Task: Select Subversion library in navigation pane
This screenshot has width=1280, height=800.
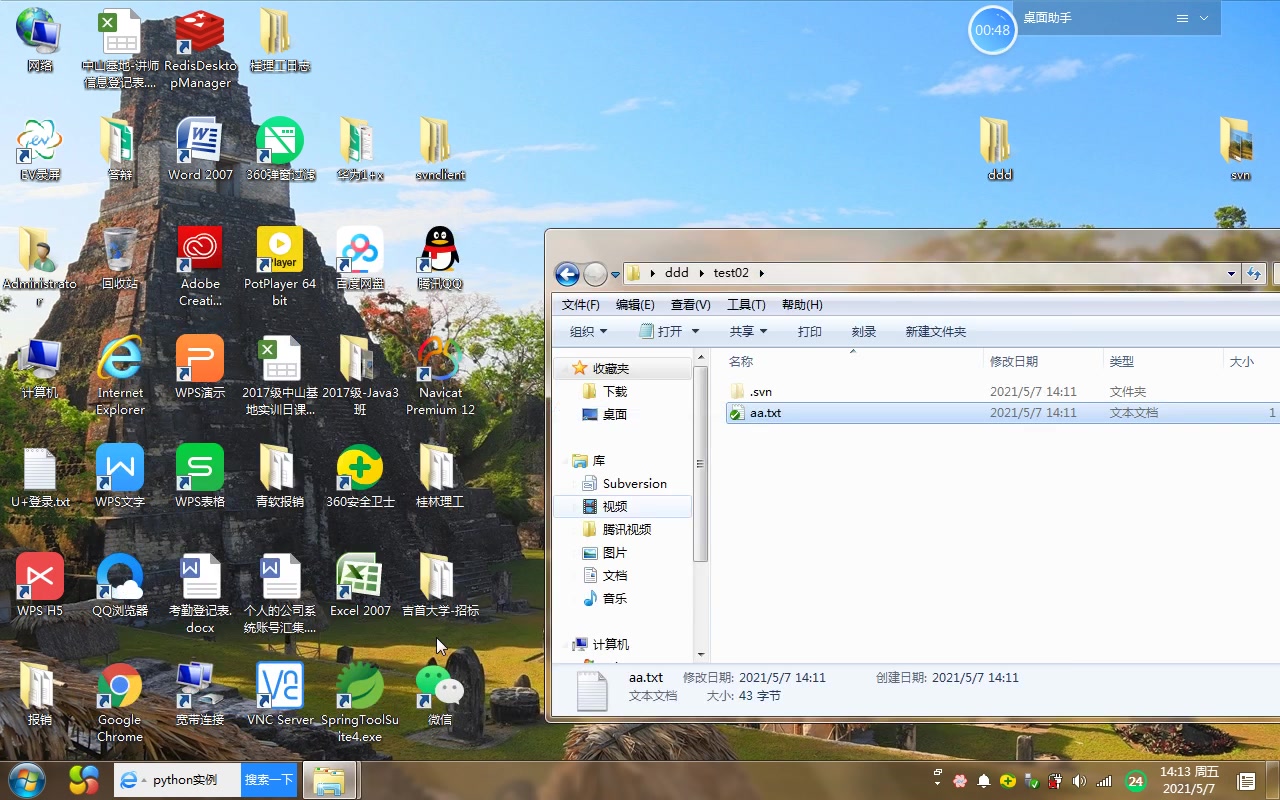Action: click(634, 483)
